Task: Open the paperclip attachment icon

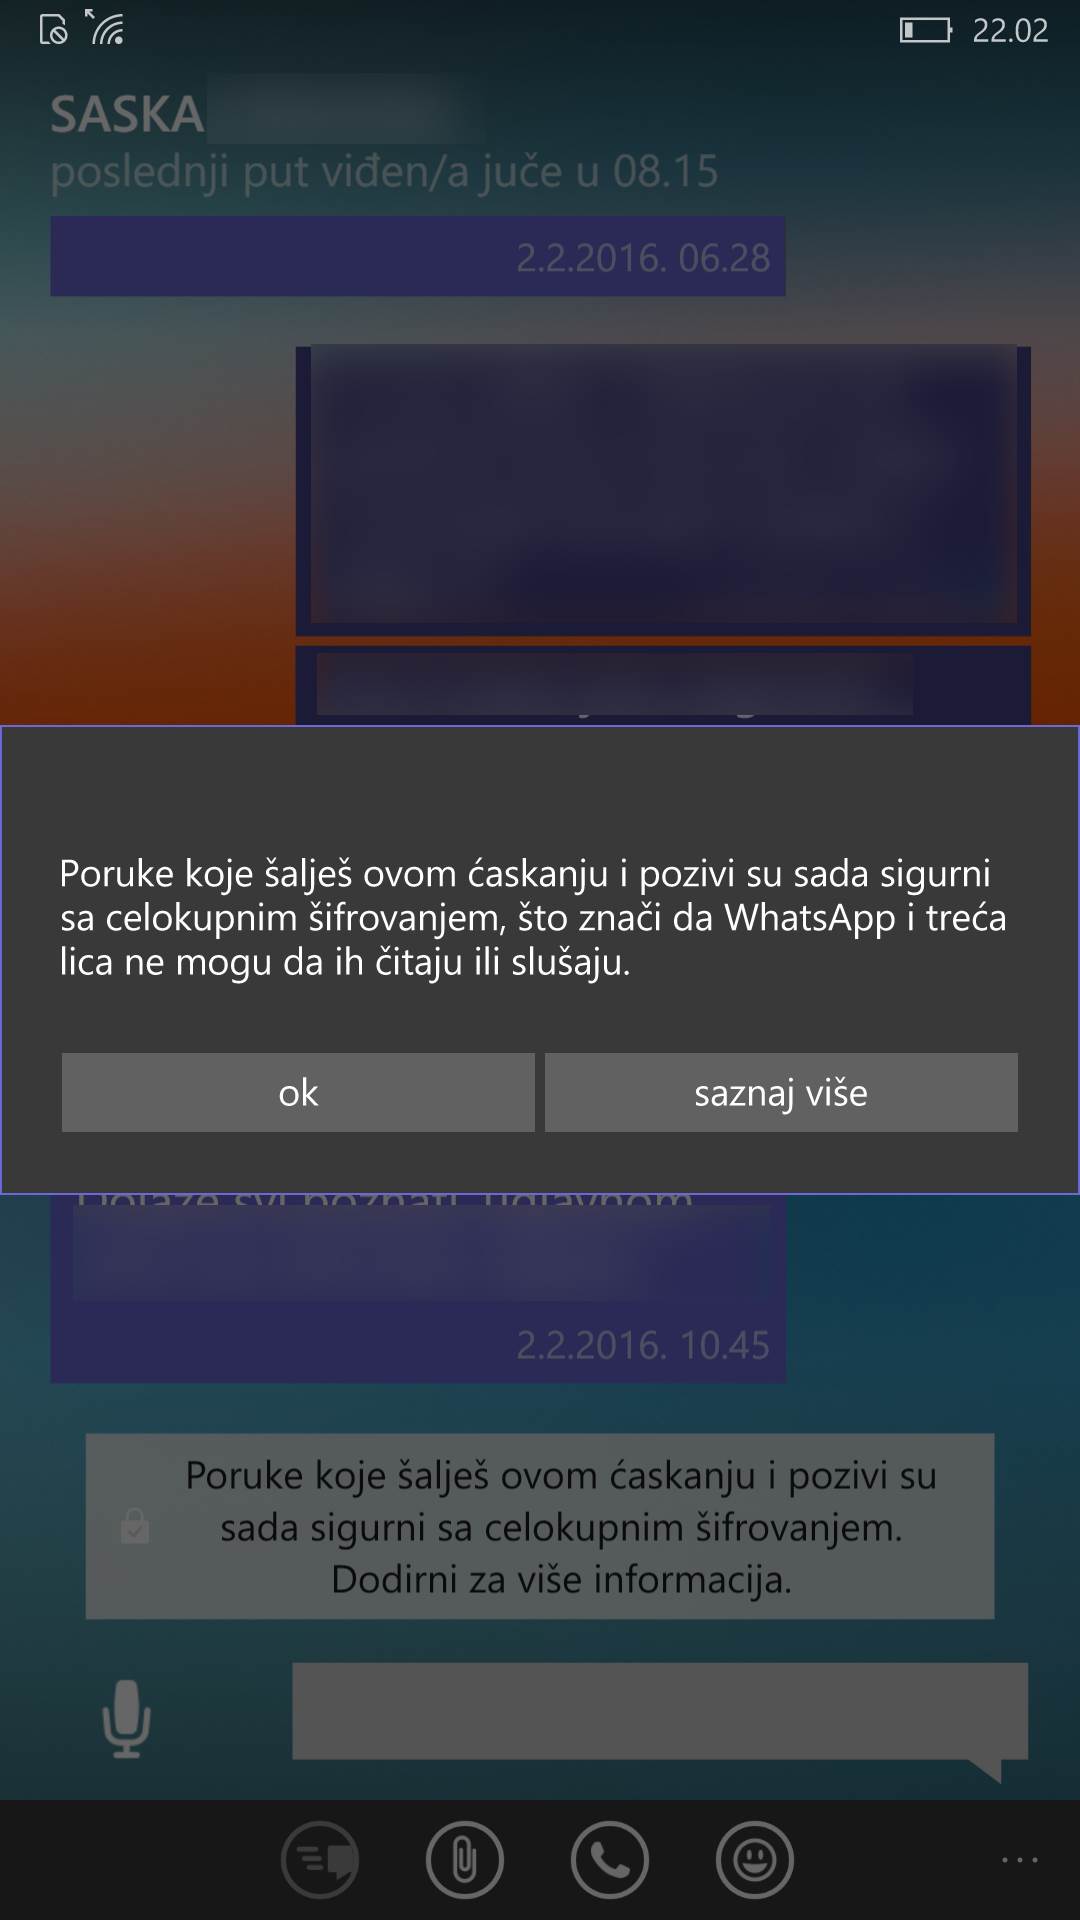Action: pos(465,1860)
